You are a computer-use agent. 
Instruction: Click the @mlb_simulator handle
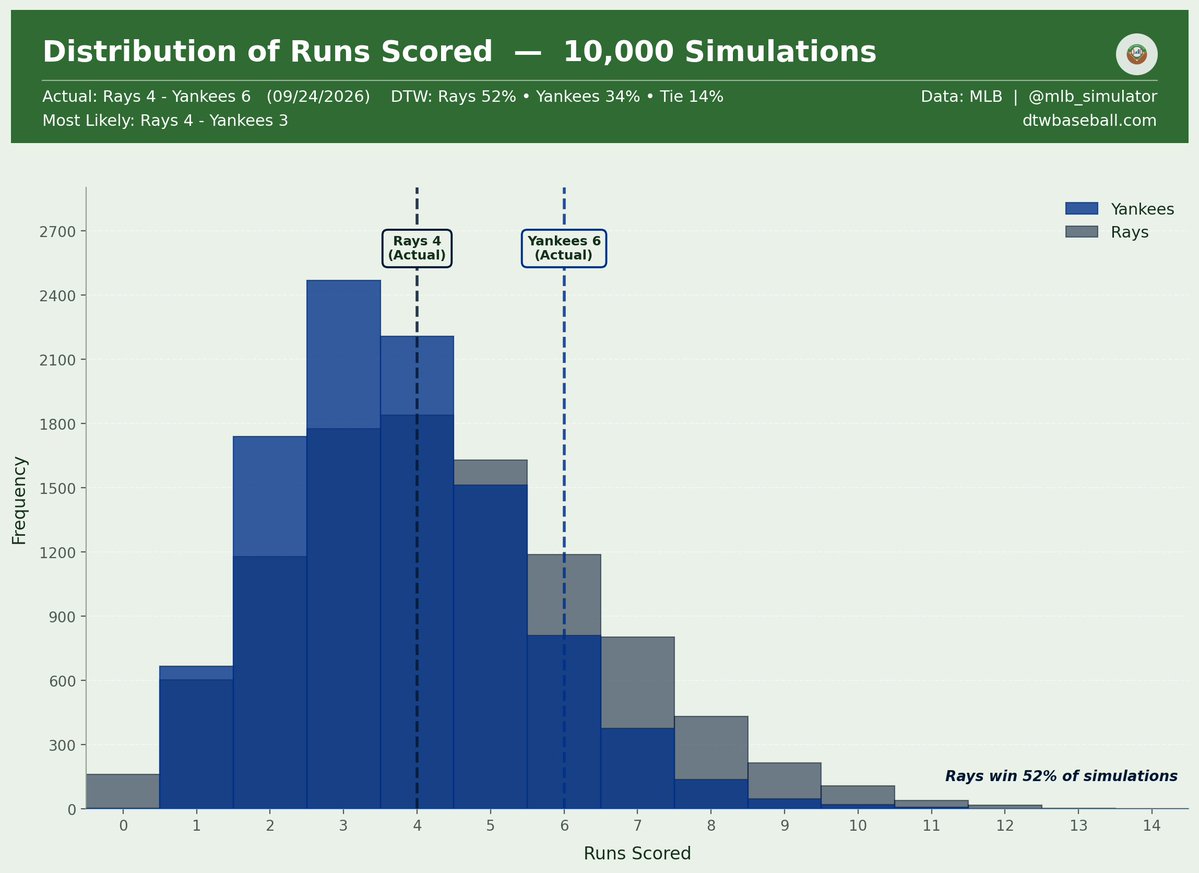[1092, 96]
